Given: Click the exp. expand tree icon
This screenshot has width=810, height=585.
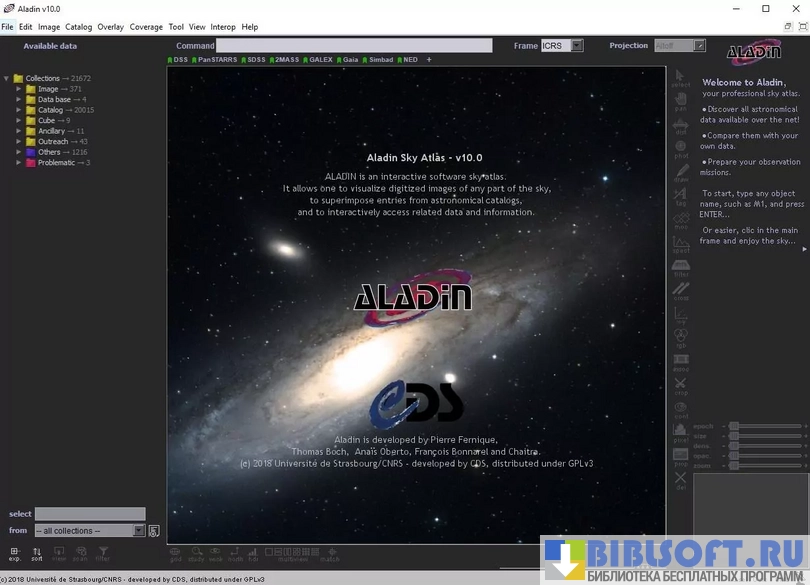Looking at the screenshot, I should (15, 553).
